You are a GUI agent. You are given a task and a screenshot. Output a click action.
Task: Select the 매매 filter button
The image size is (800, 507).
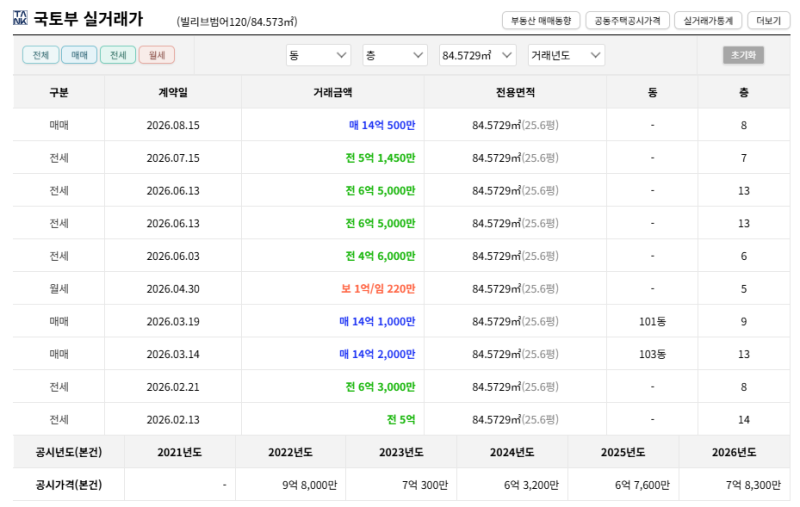click(x=79, y=55)
